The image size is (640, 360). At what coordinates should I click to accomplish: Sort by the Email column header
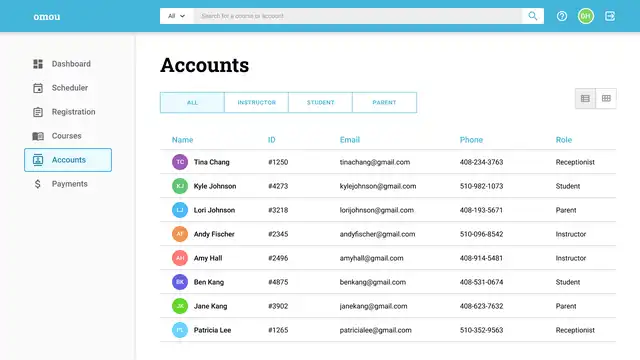350,140
